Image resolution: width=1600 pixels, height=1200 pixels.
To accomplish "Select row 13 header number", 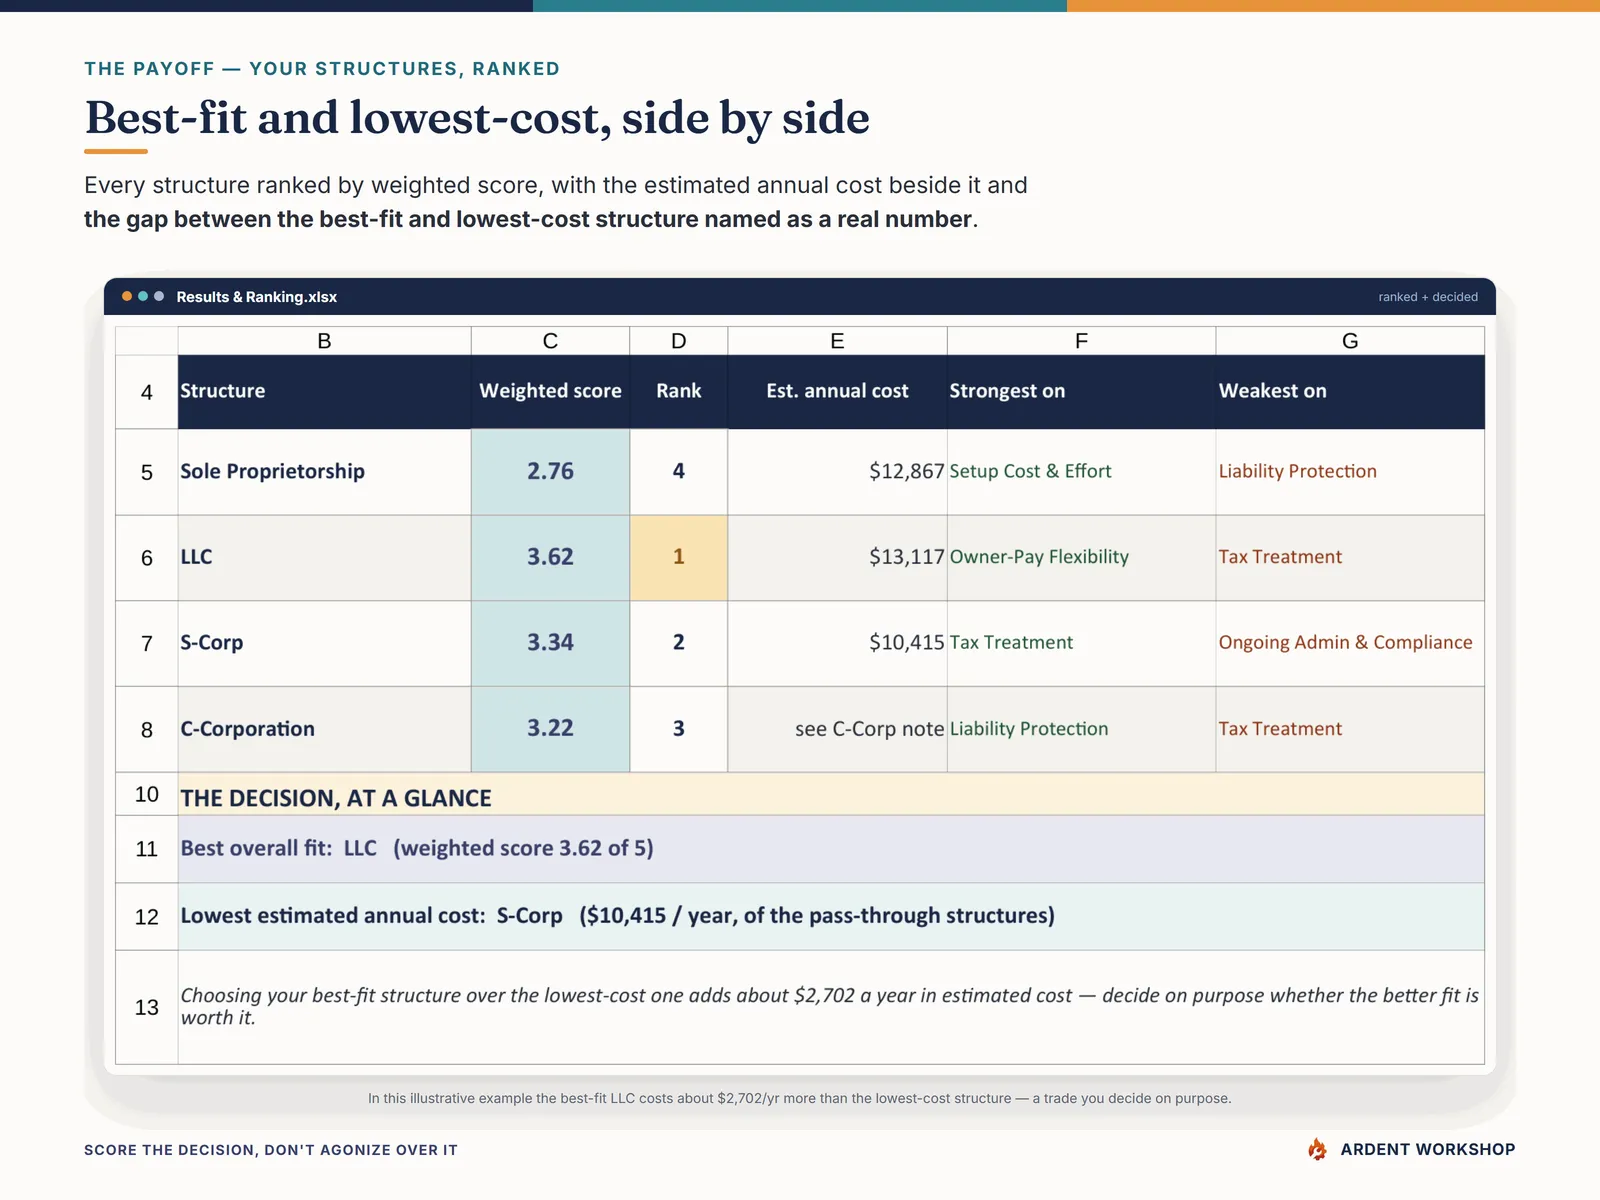I will point(147,1007).
